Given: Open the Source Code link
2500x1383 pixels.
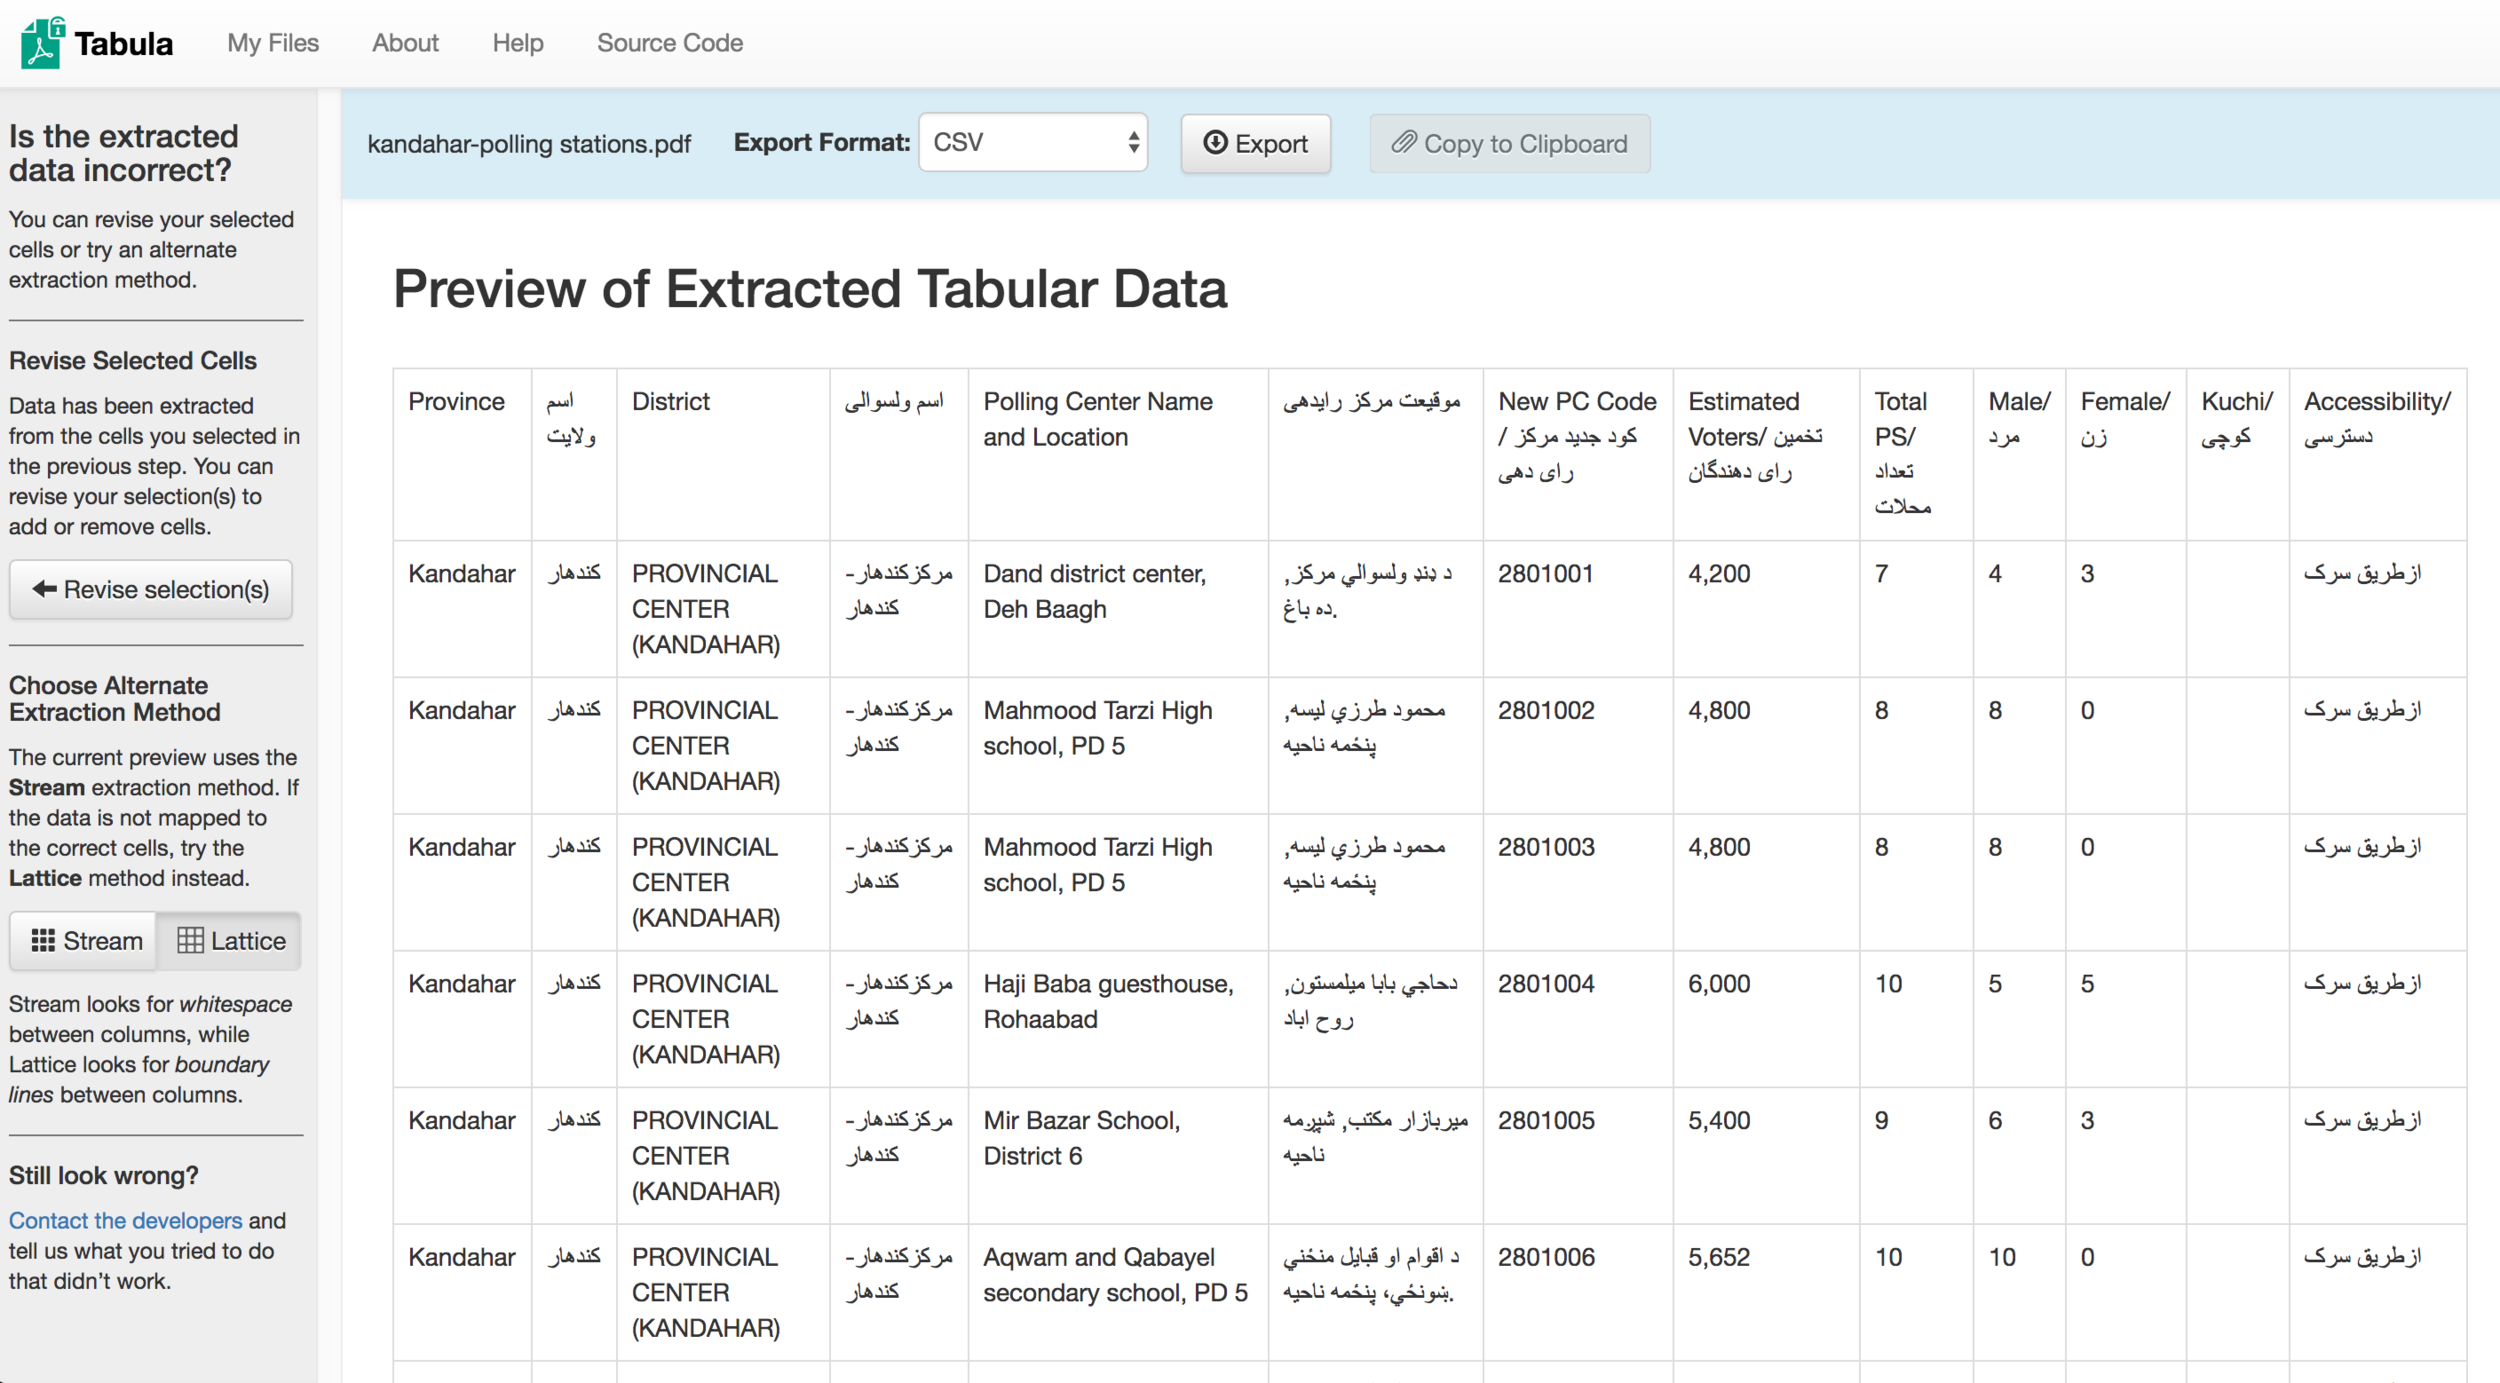Looking at the screenshot, I should 670,43.
